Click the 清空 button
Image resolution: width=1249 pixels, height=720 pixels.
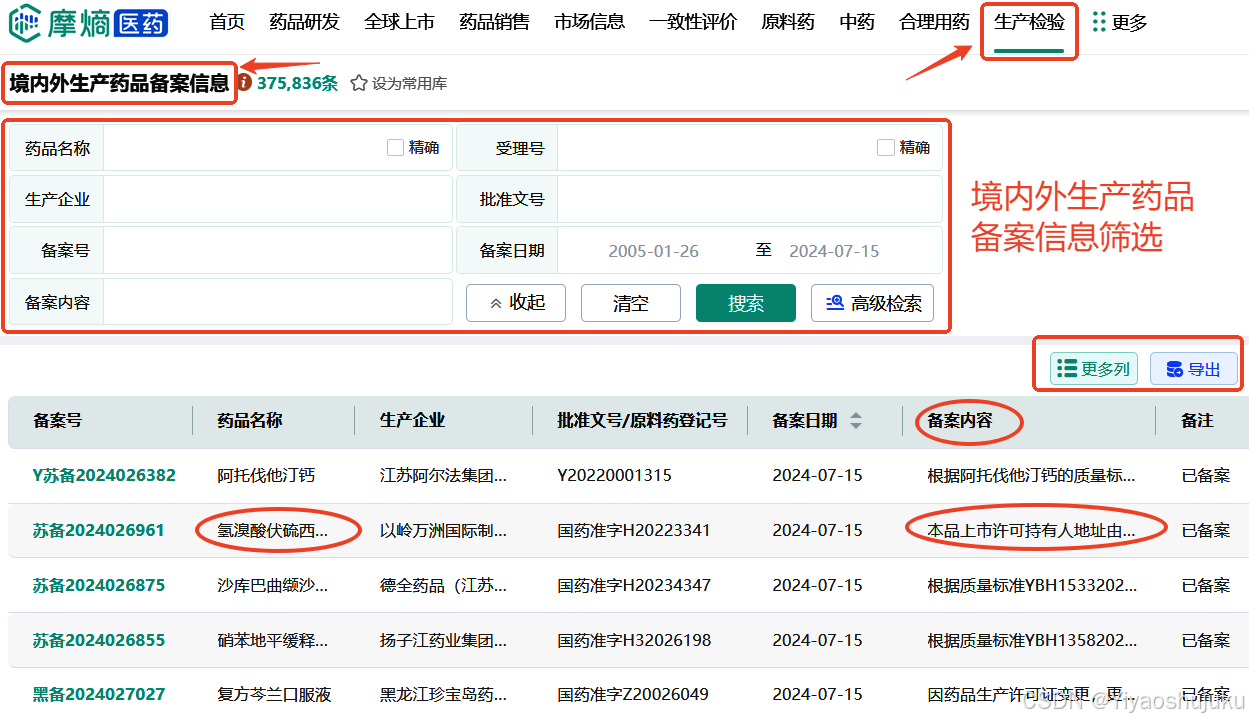[631, 303]
